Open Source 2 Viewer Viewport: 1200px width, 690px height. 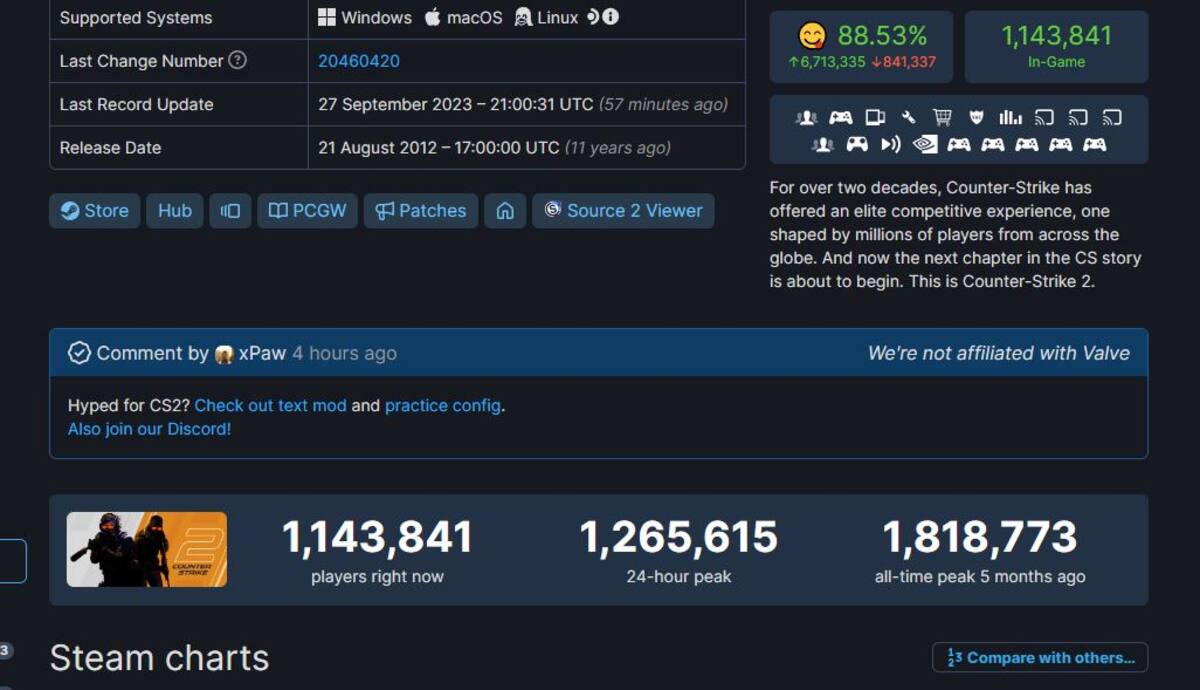coord(623,211)
